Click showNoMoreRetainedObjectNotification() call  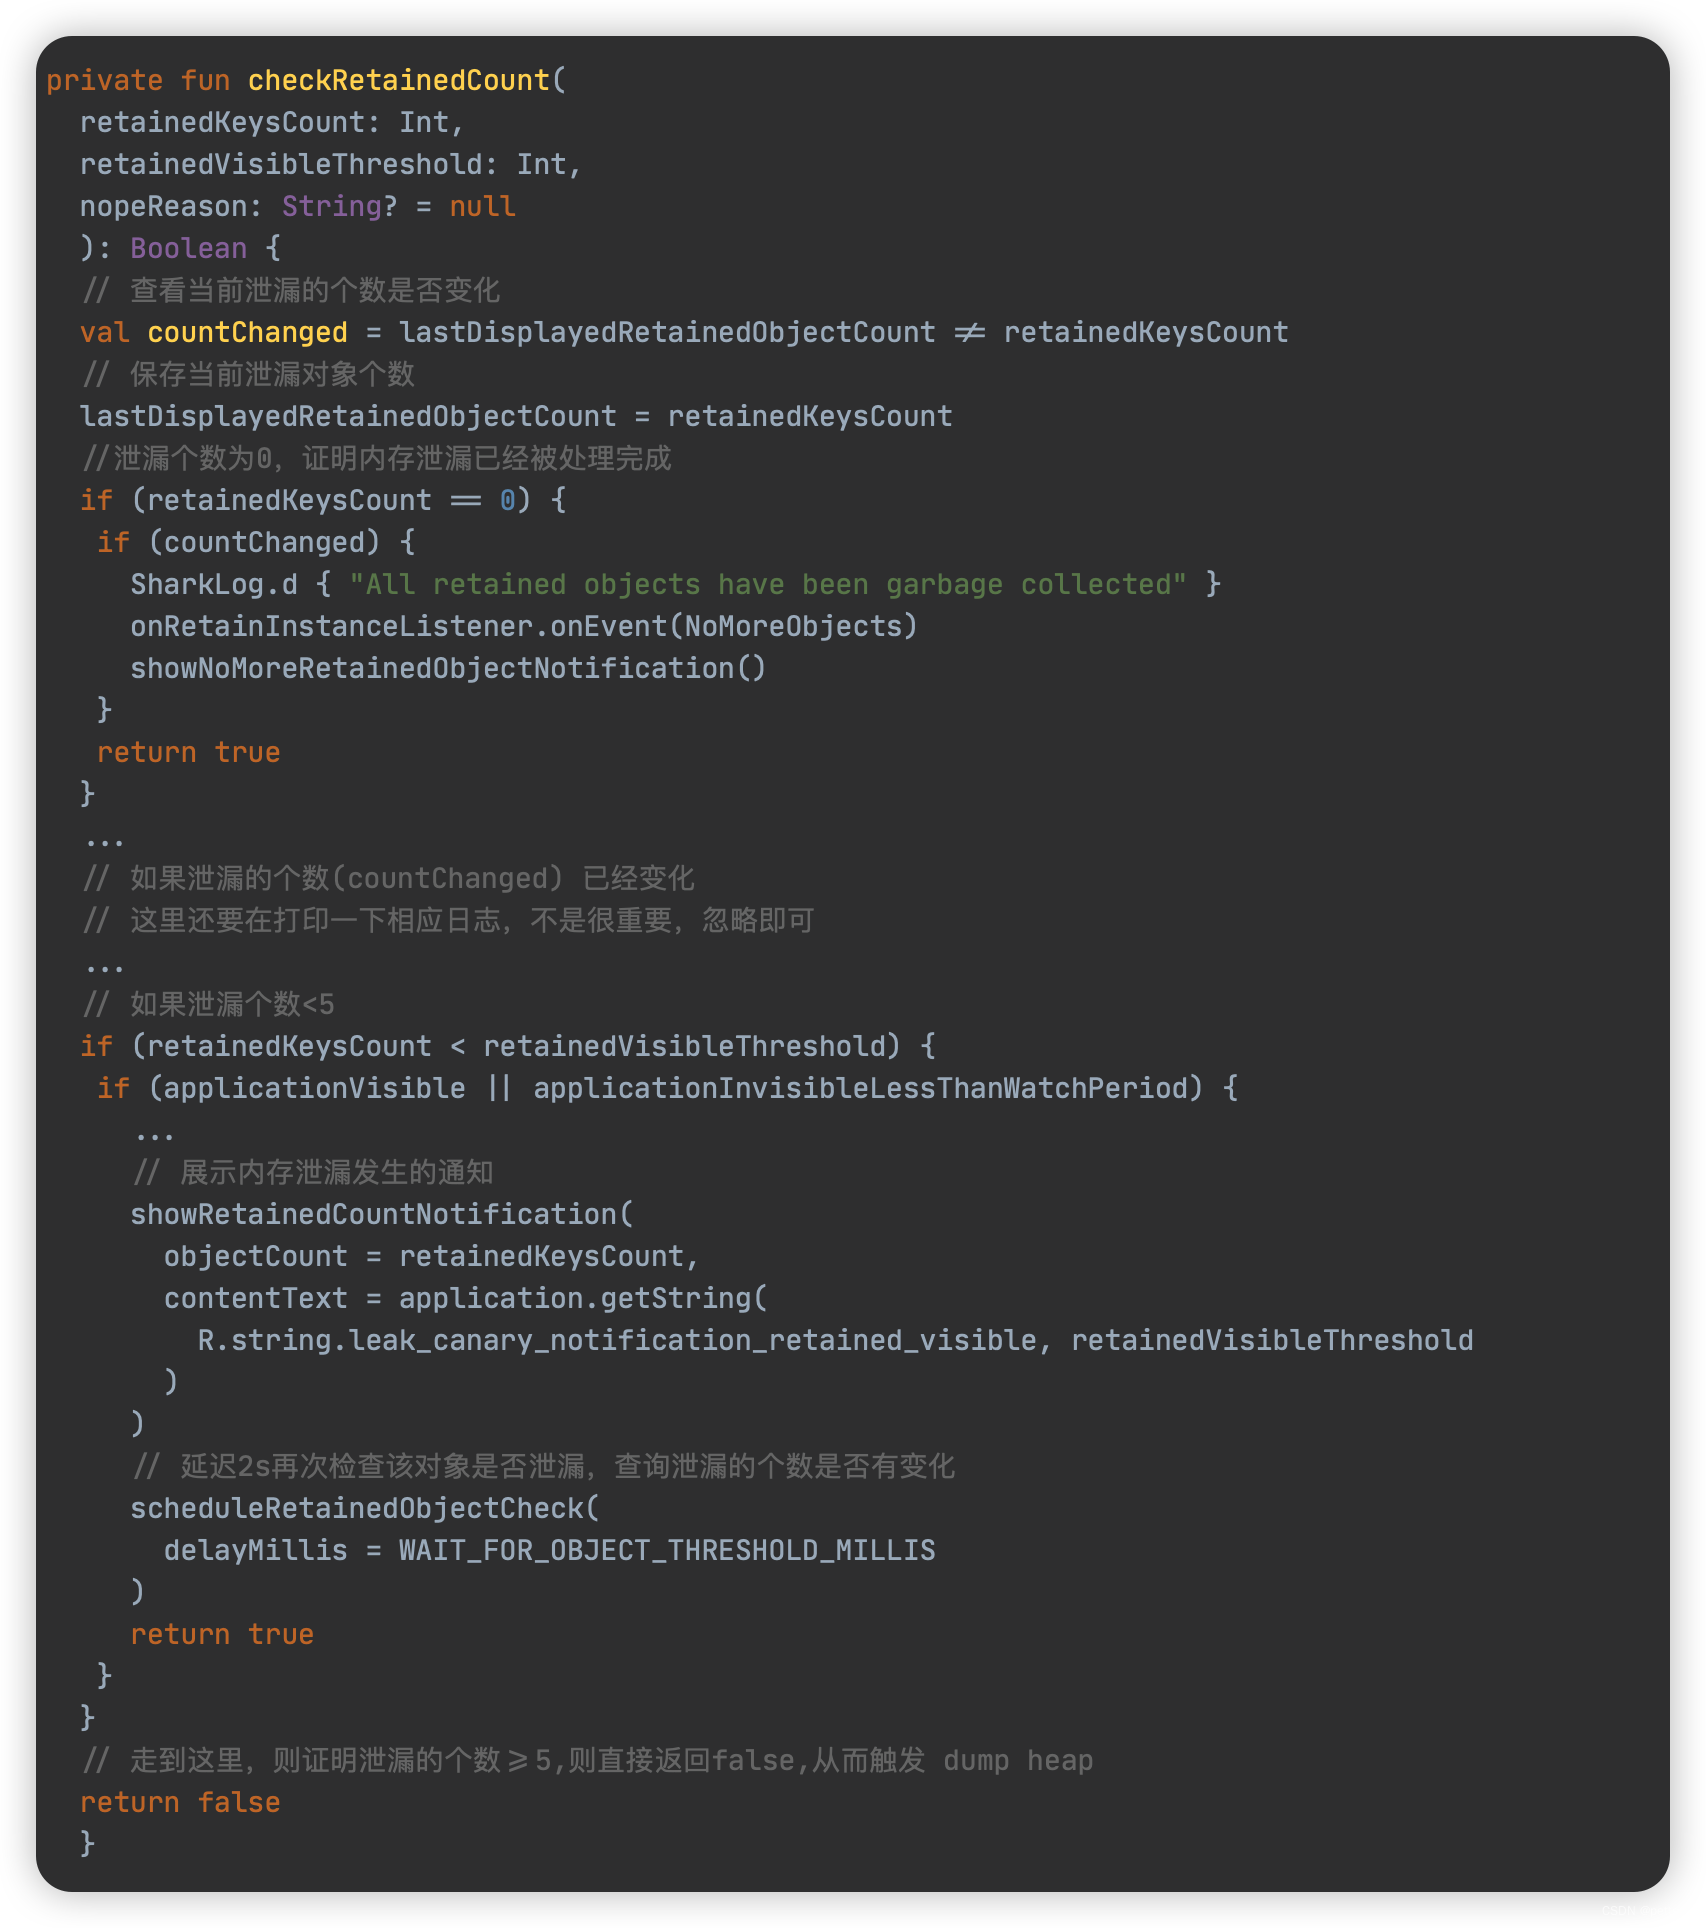coord(448,668)
